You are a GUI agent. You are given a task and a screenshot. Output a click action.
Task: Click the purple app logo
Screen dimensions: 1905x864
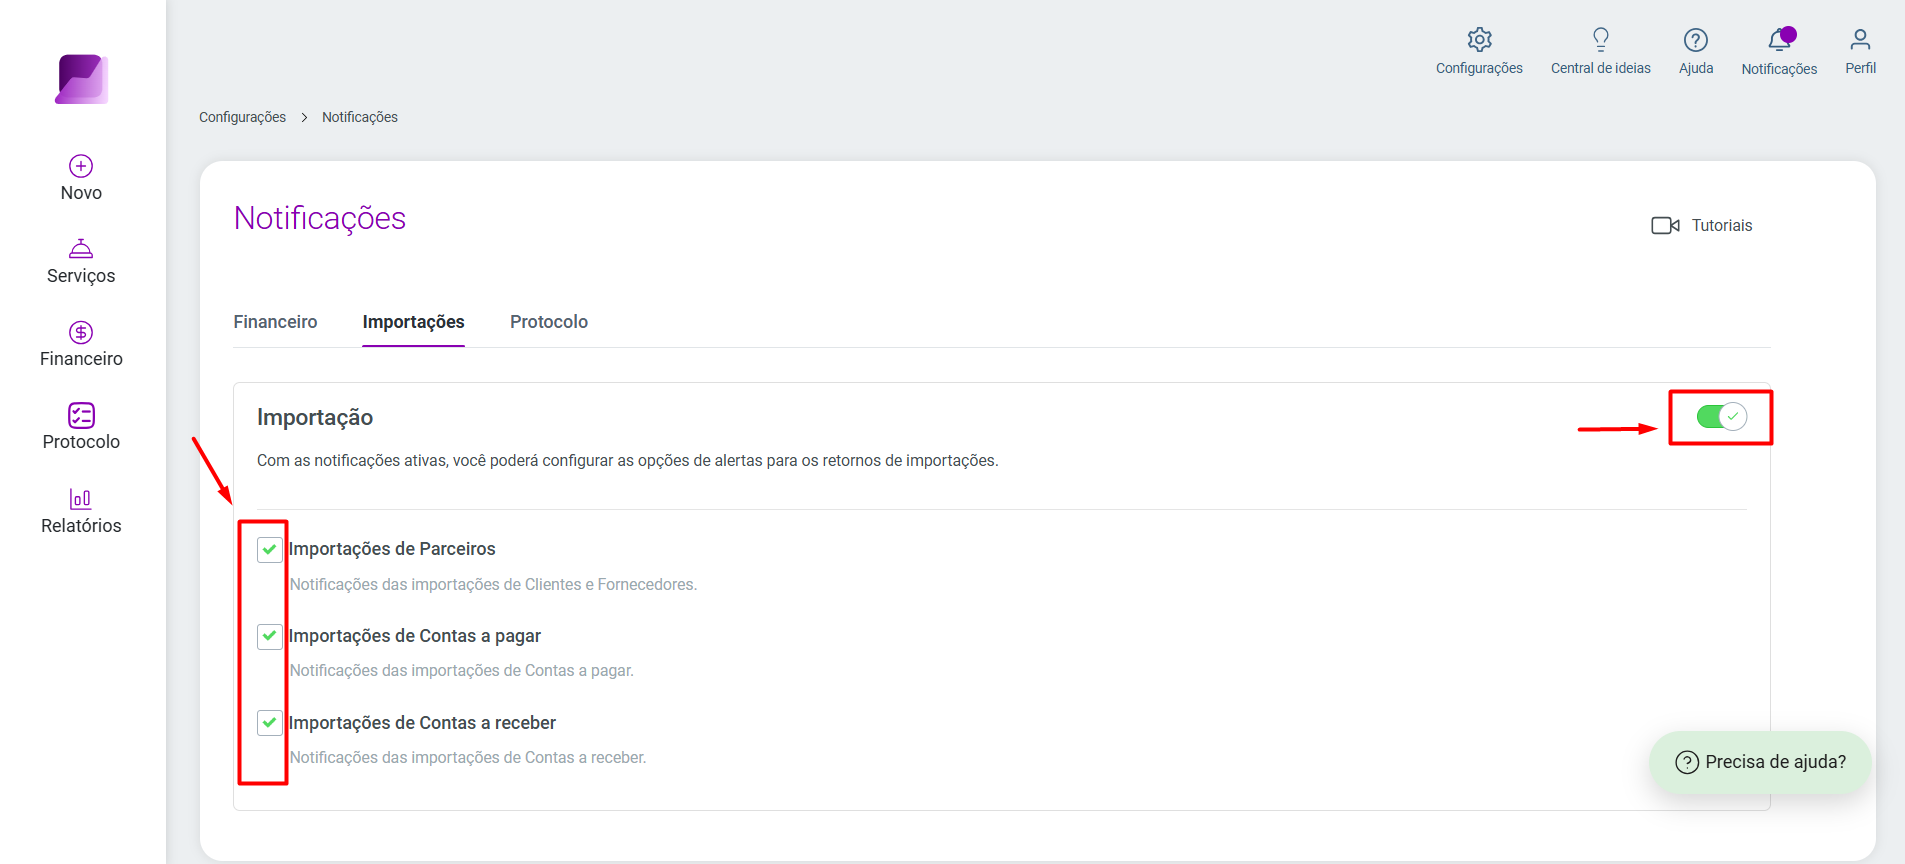coord(81,79)
